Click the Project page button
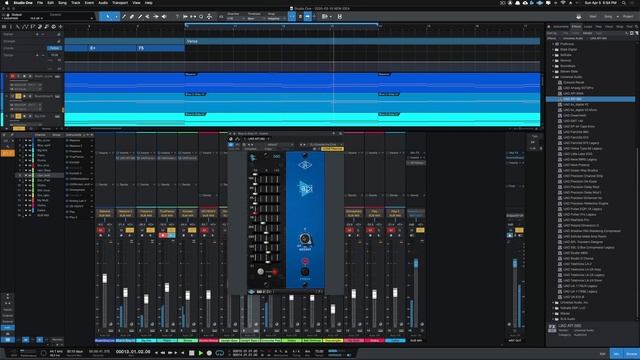 [628, 17]
